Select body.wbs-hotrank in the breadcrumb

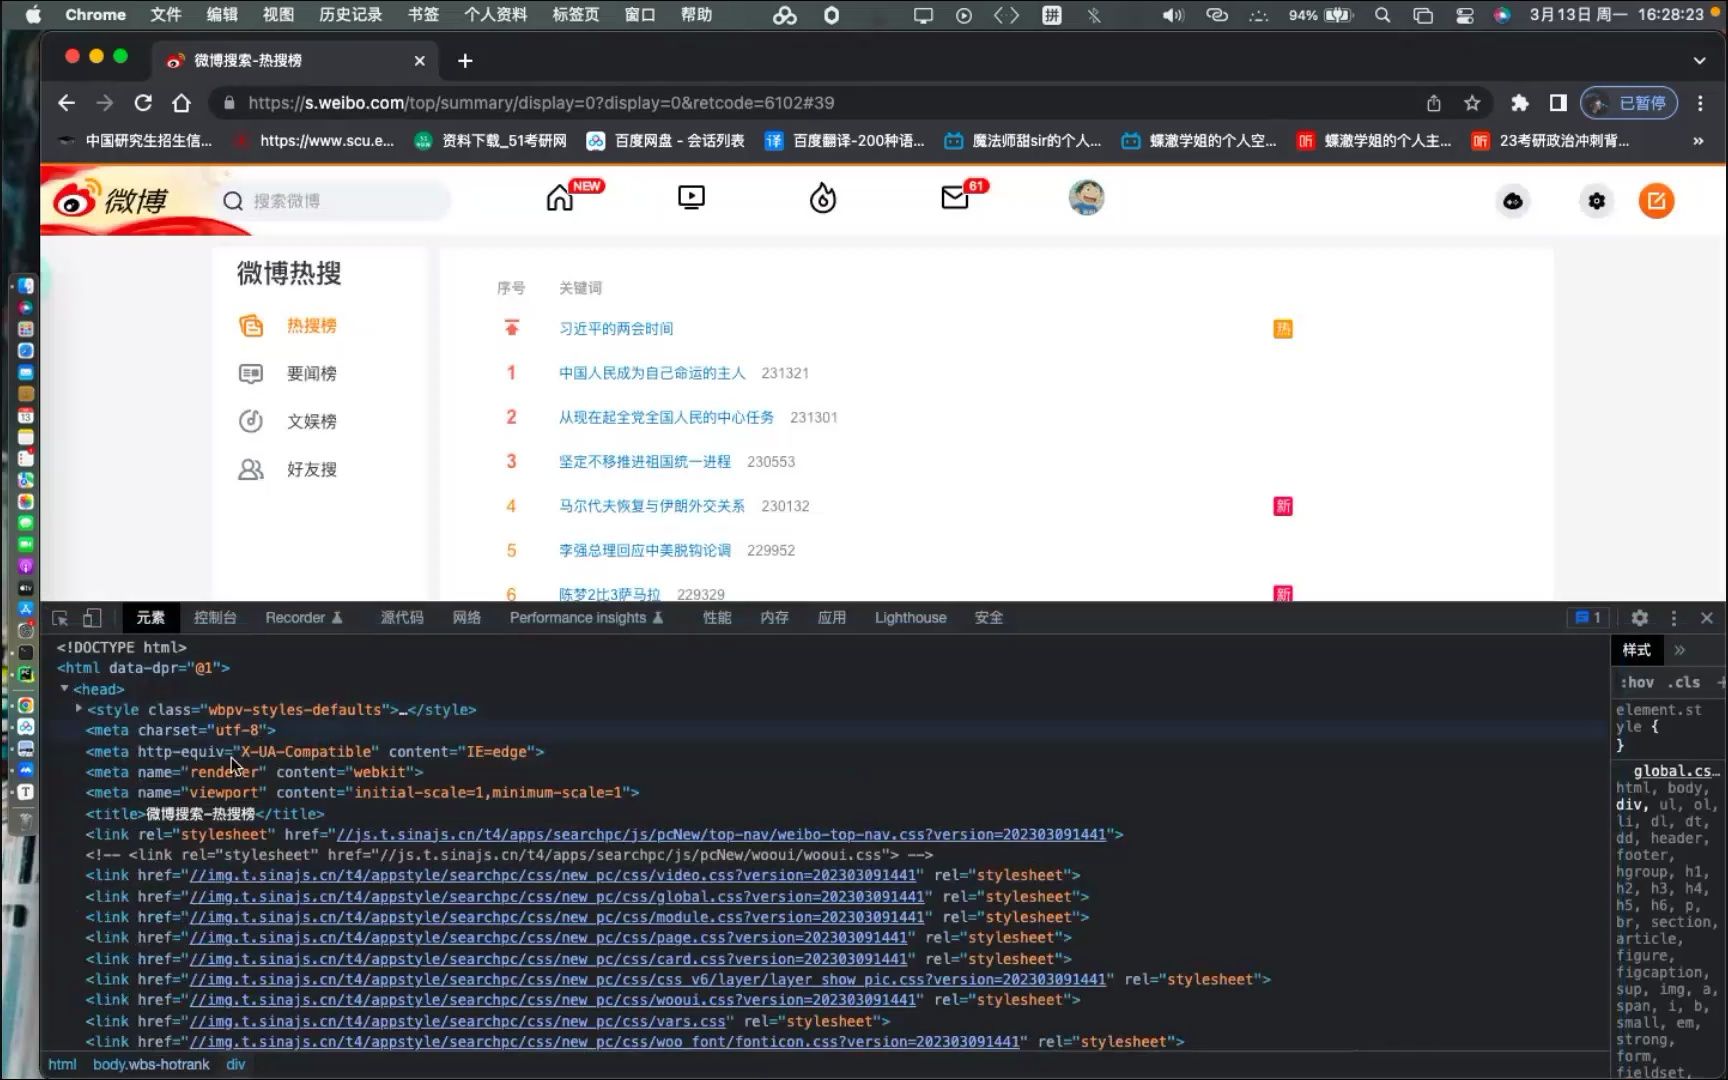click(x=151, y=1064)
